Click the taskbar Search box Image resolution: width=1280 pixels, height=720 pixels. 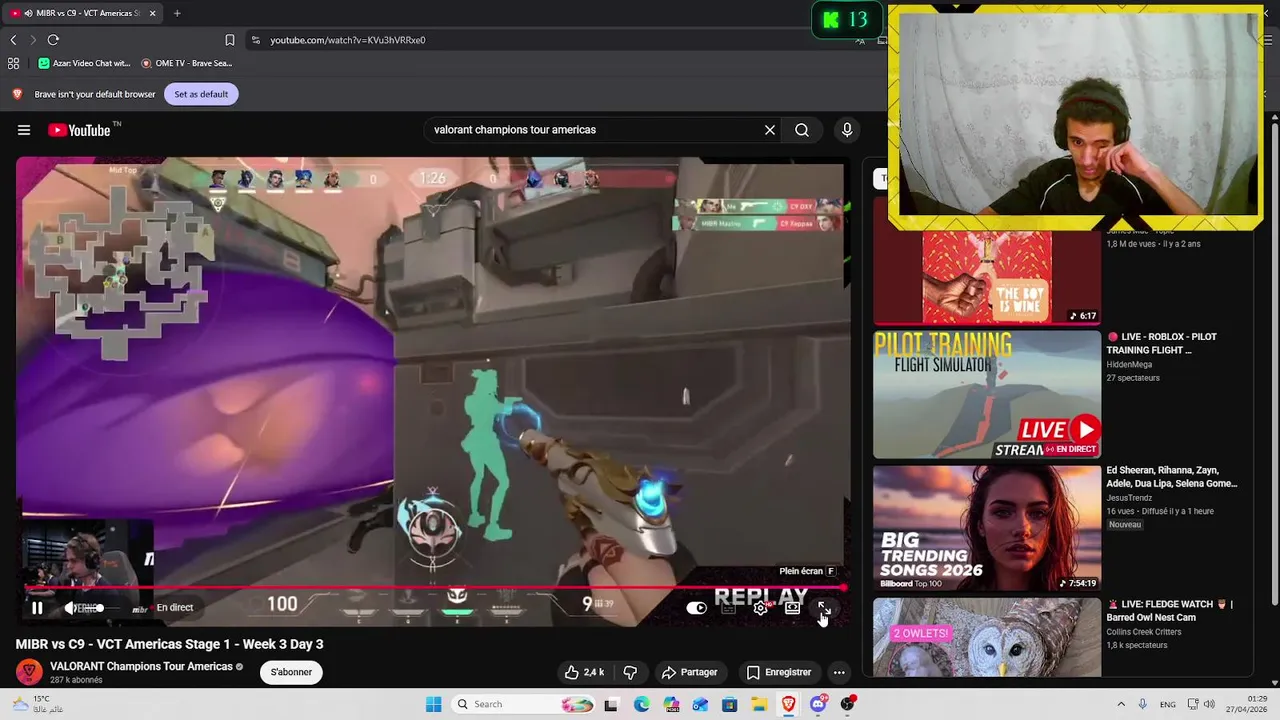[x=523, y=704]
